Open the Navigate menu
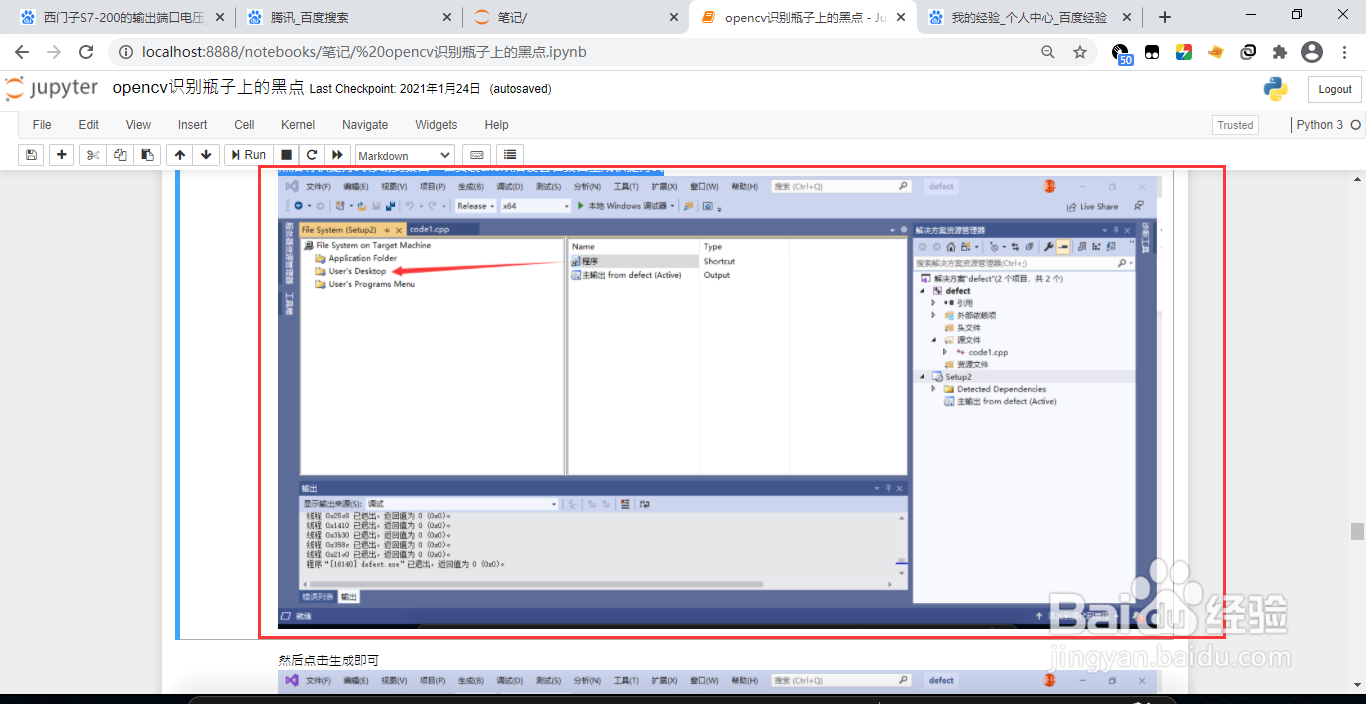 pos(365,125)
